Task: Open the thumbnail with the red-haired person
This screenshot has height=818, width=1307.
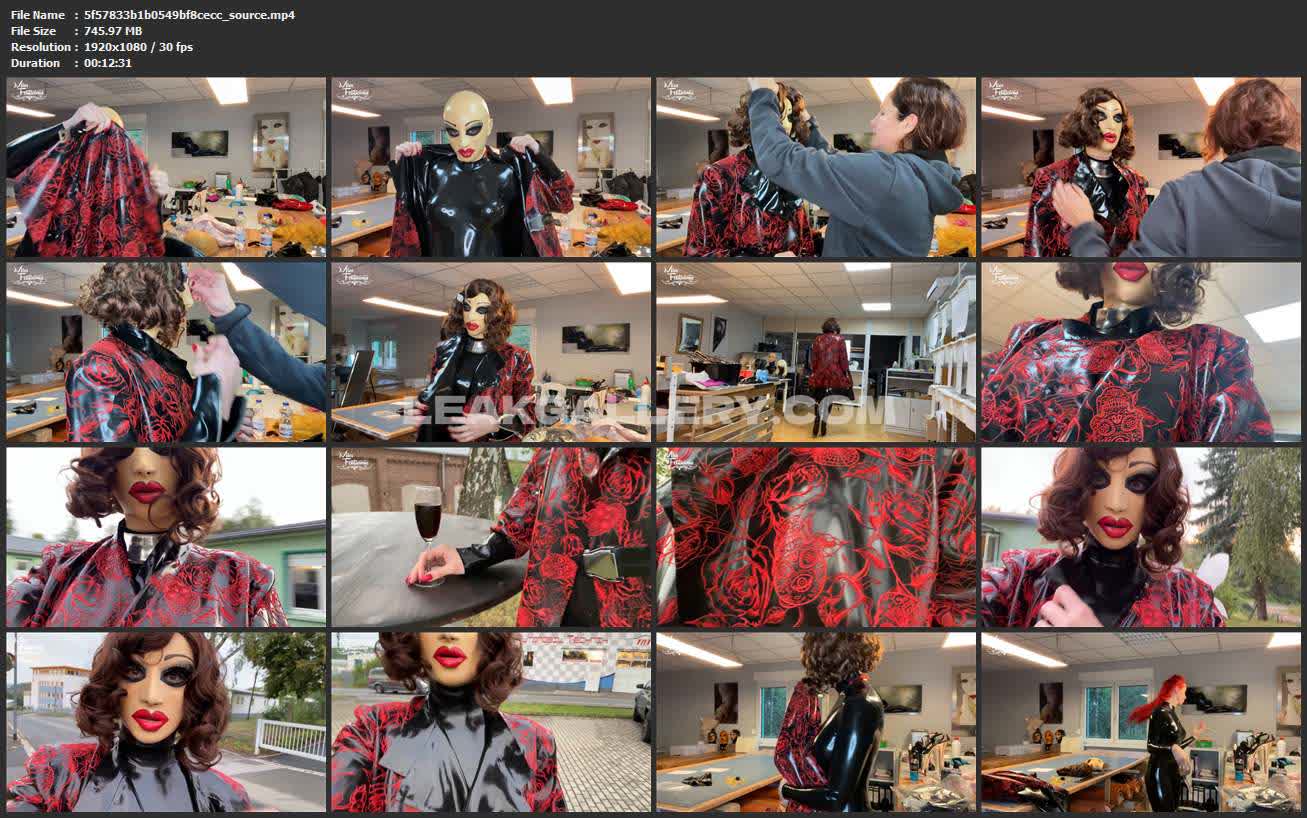Action: pos(1141,721)
